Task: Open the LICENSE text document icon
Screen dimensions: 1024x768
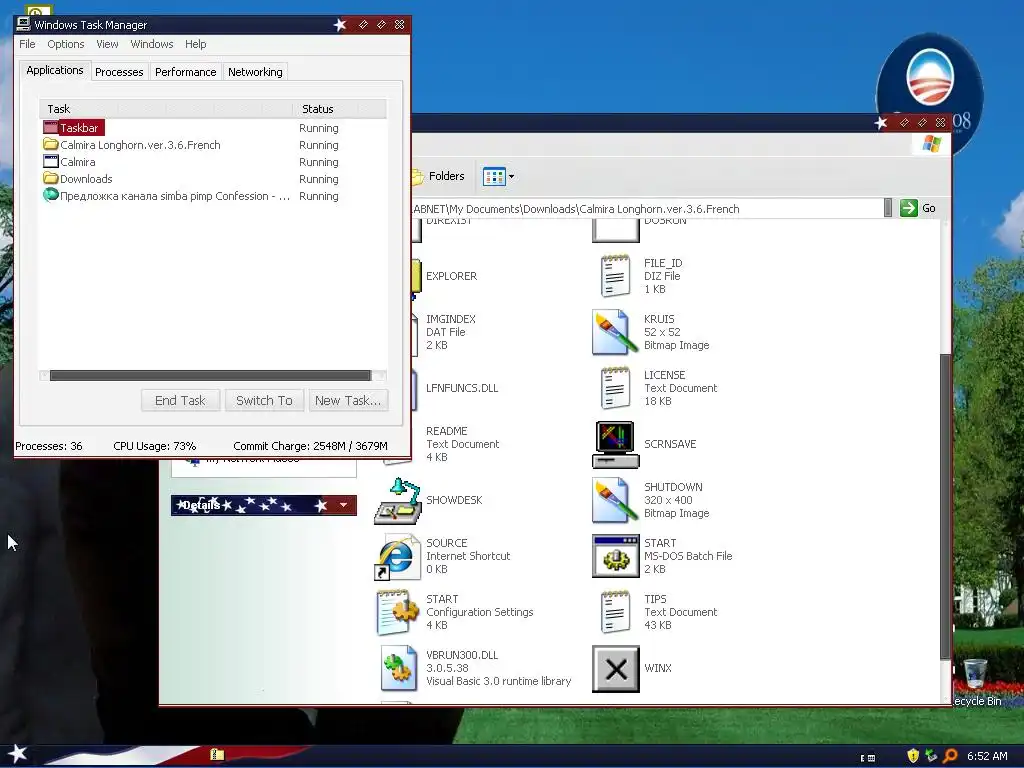Action: click(615, 389)
